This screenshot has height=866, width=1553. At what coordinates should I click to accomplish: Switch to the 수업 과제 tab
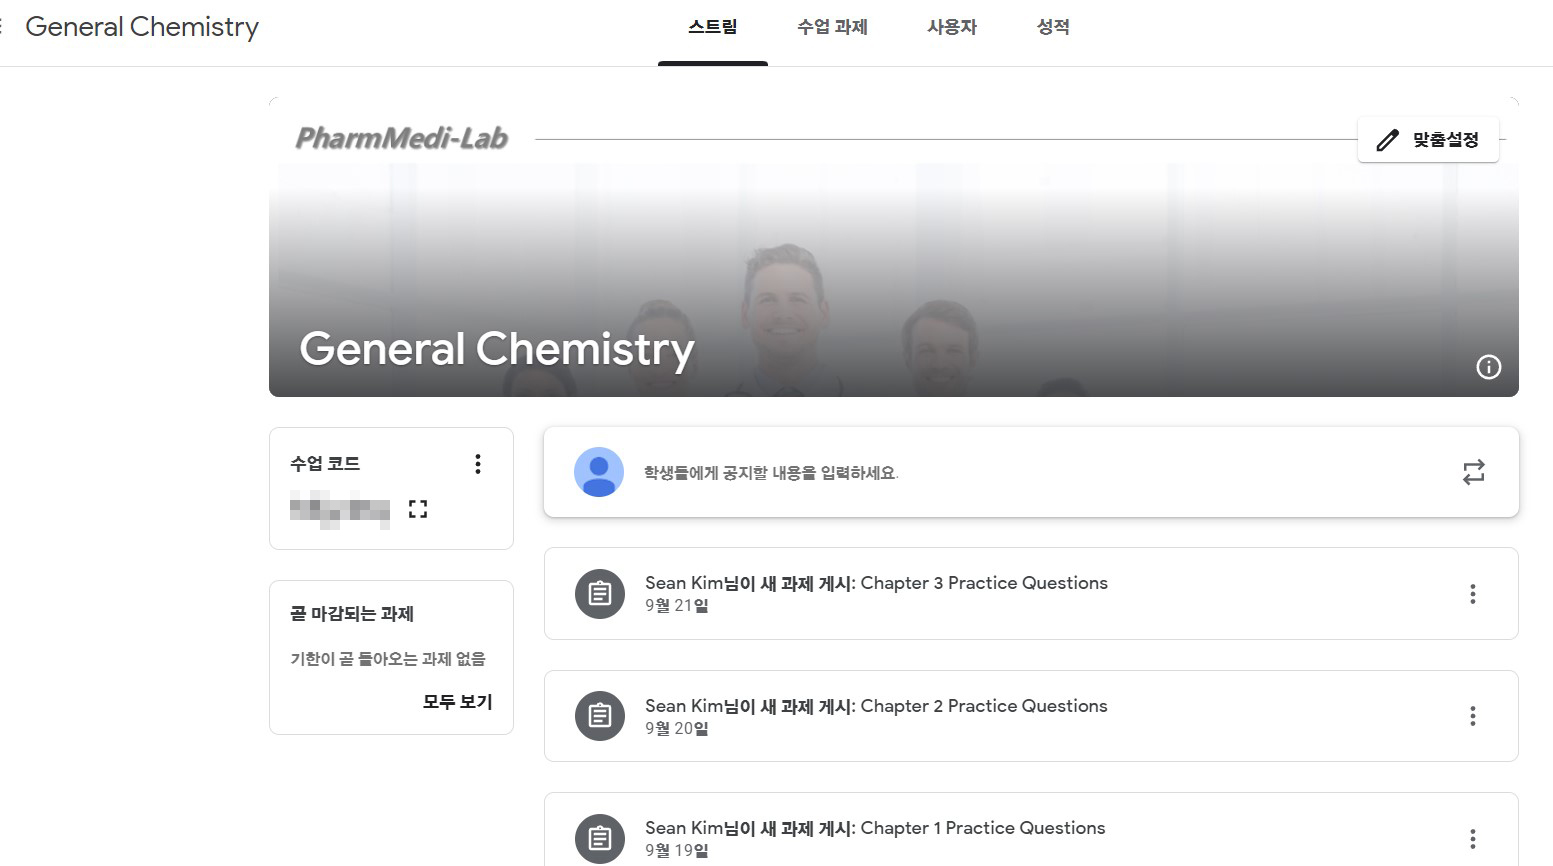pyautogui.click(x=832, y=28)
